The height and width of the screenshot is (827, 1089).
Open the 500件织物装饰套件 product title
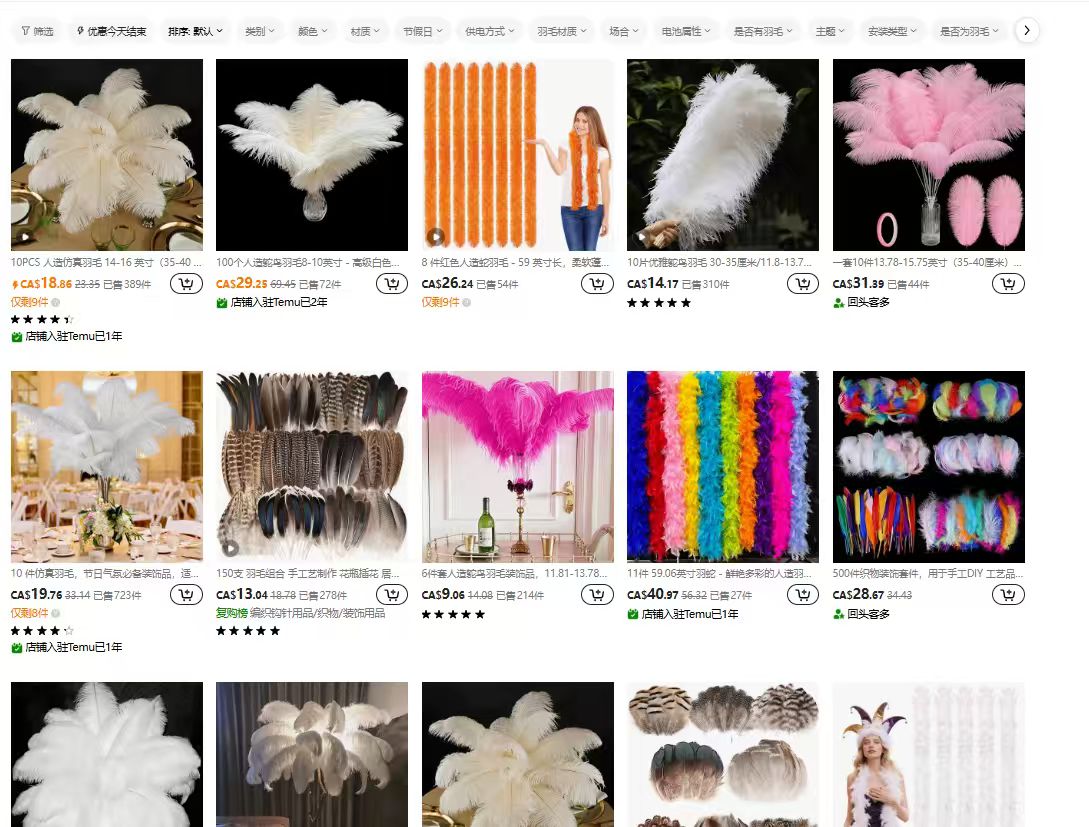click(927, 574)
